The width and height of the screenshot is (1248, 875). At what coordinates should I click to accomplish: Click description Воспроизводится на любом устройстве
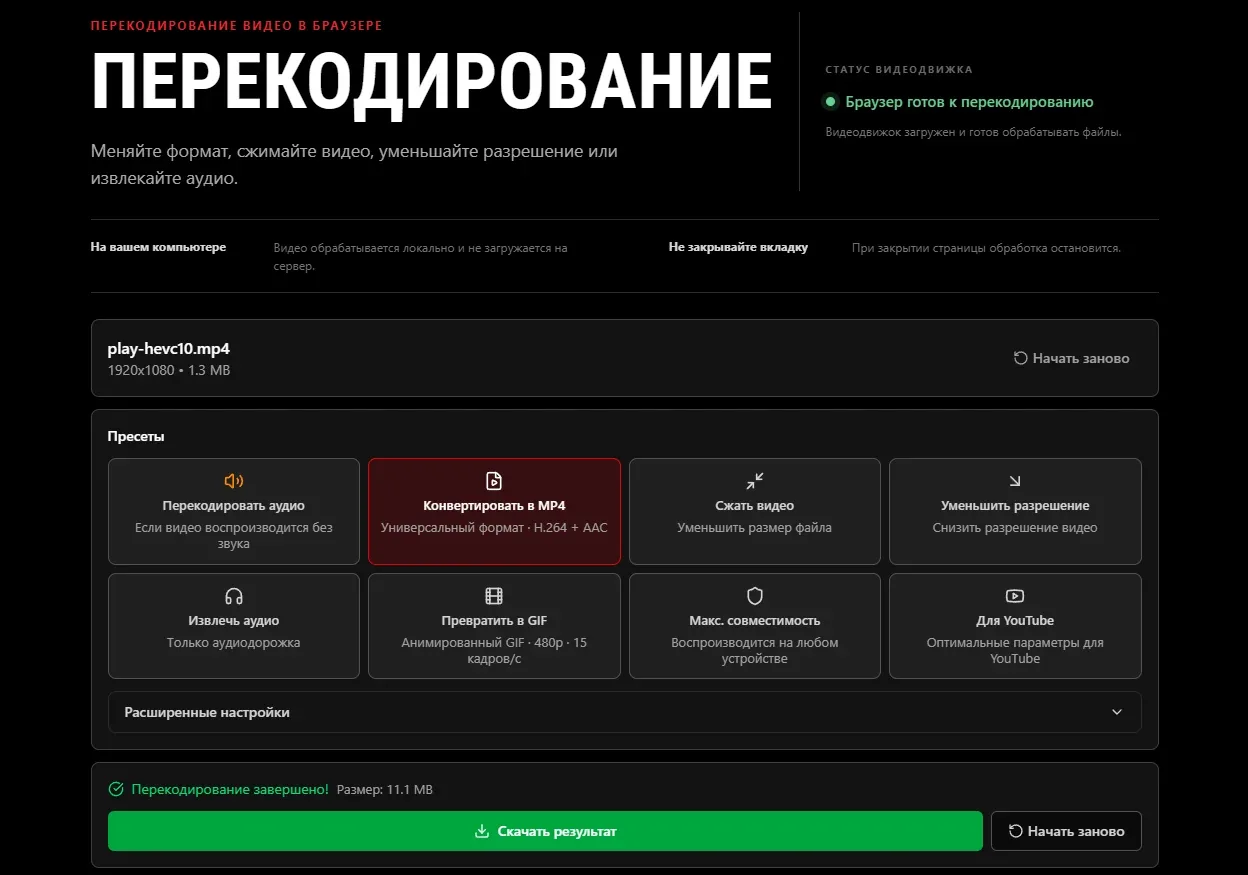click(755, 651)
